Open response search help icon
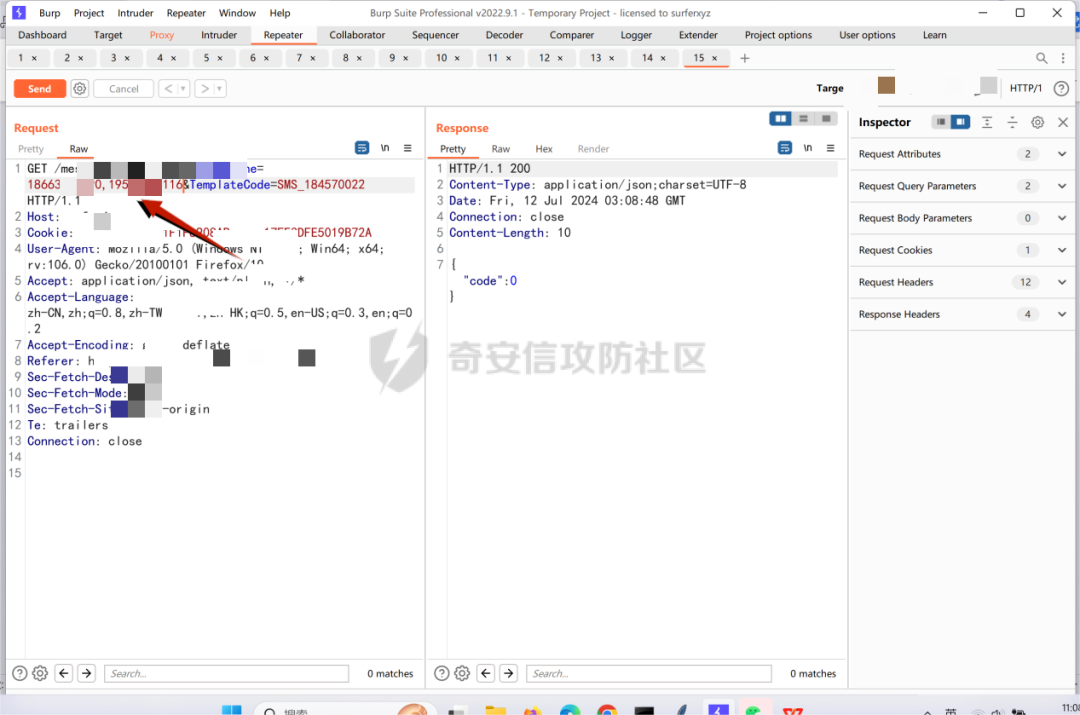The image size is (1080, 715). click(442, 673)
